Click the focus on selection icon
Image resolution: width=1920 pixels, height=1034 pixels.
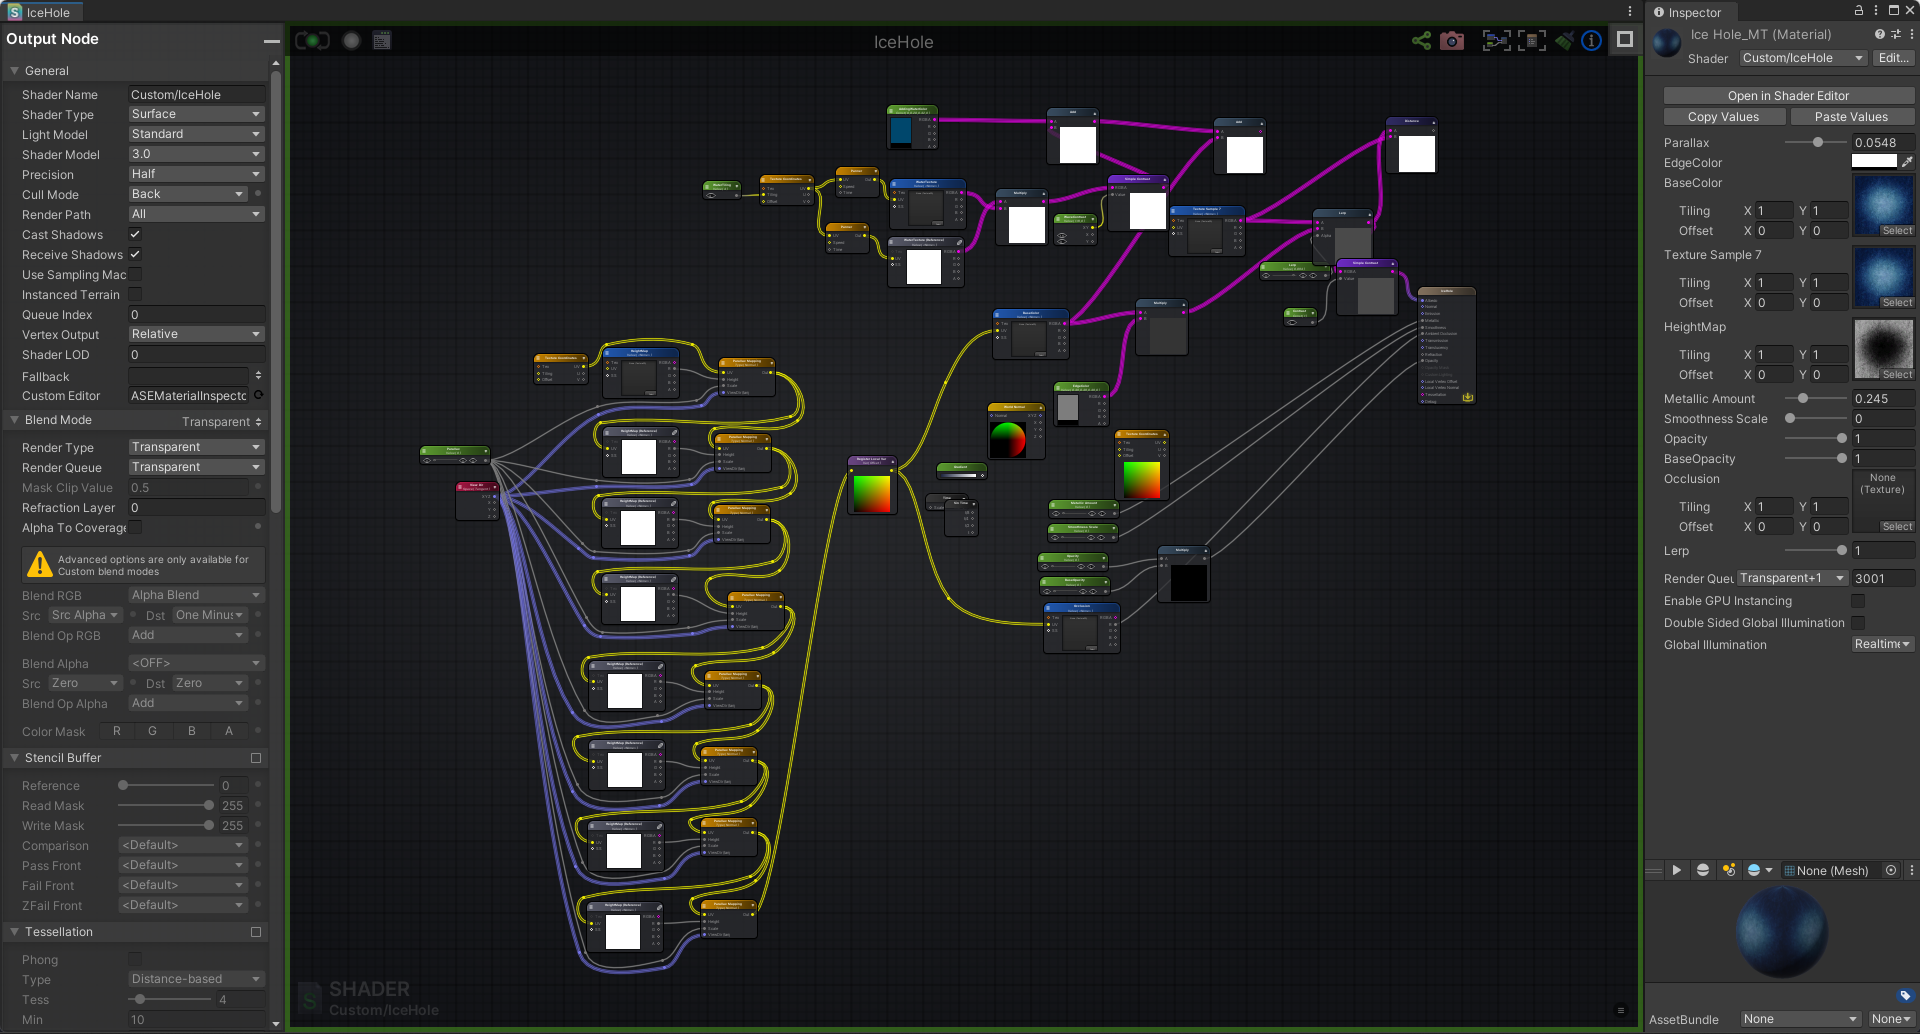coord(1496,41)
